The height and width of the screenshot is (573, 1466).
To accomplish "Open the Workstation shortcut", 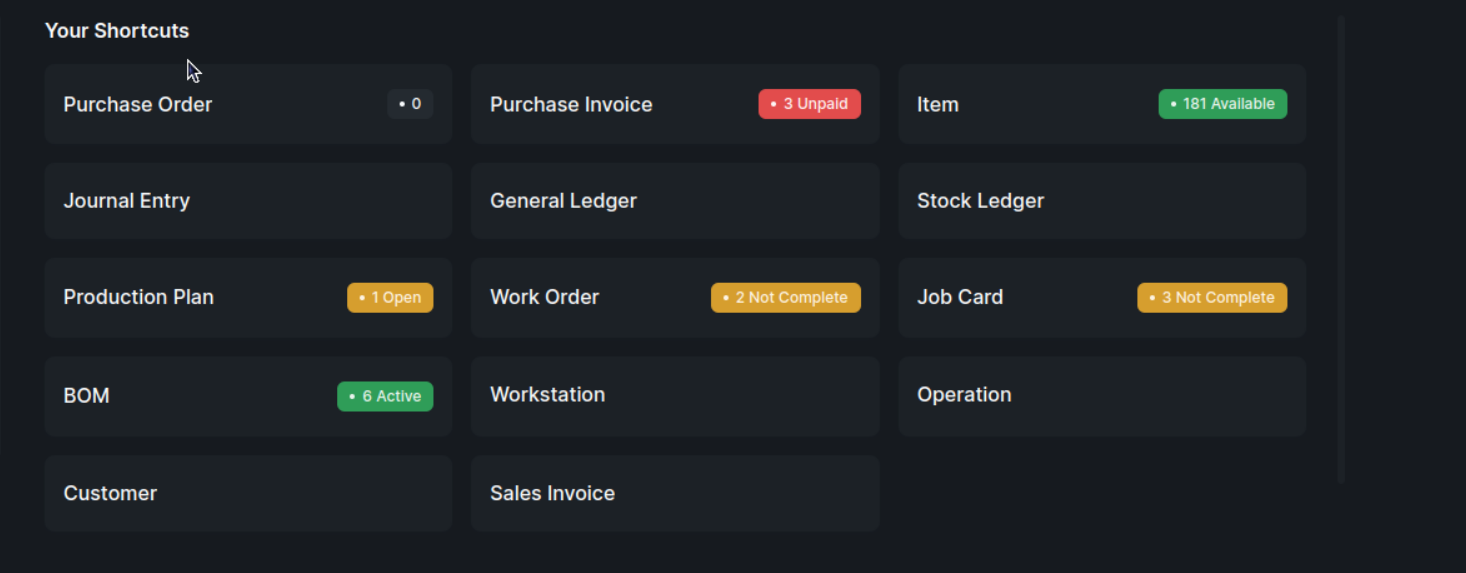I will tap(675, 396).
